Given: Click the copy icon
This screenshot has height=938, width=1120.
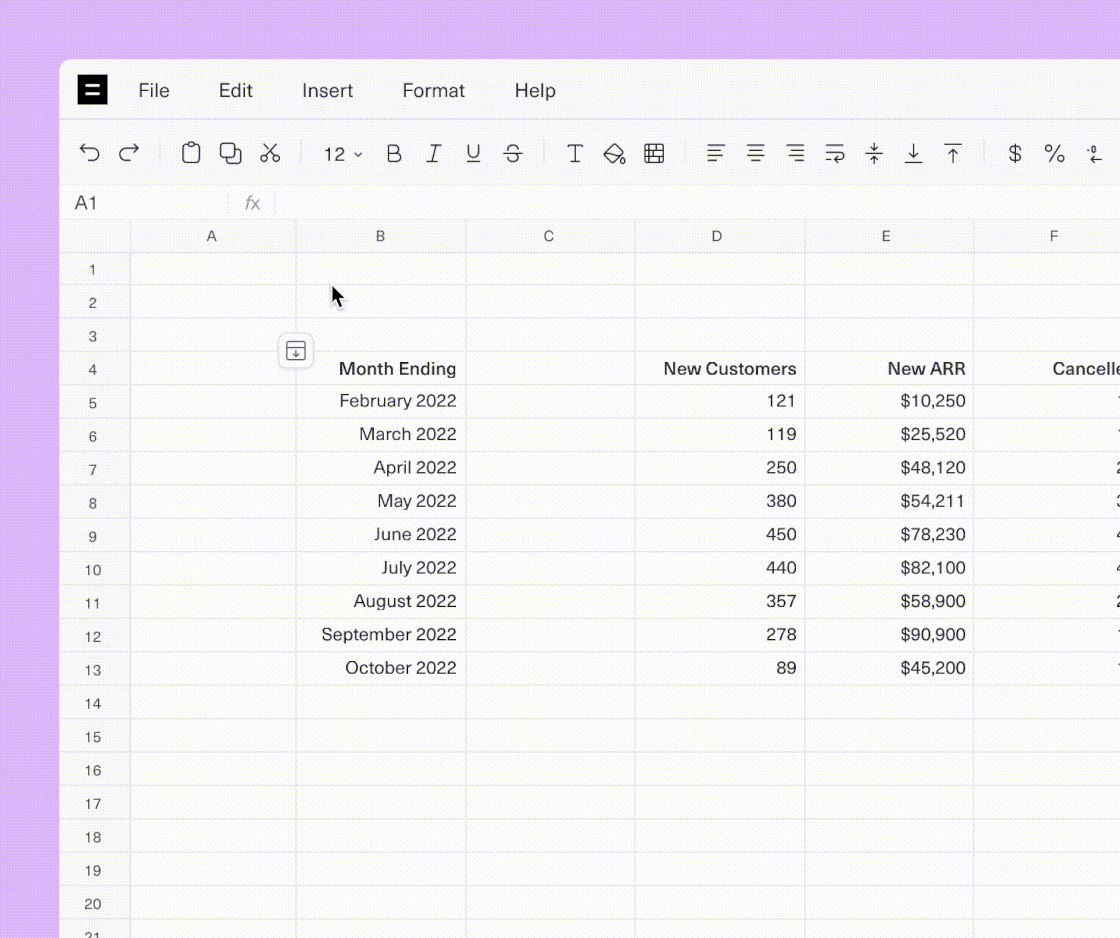Looking at the screenshot, I should click(x=230, y=153).
